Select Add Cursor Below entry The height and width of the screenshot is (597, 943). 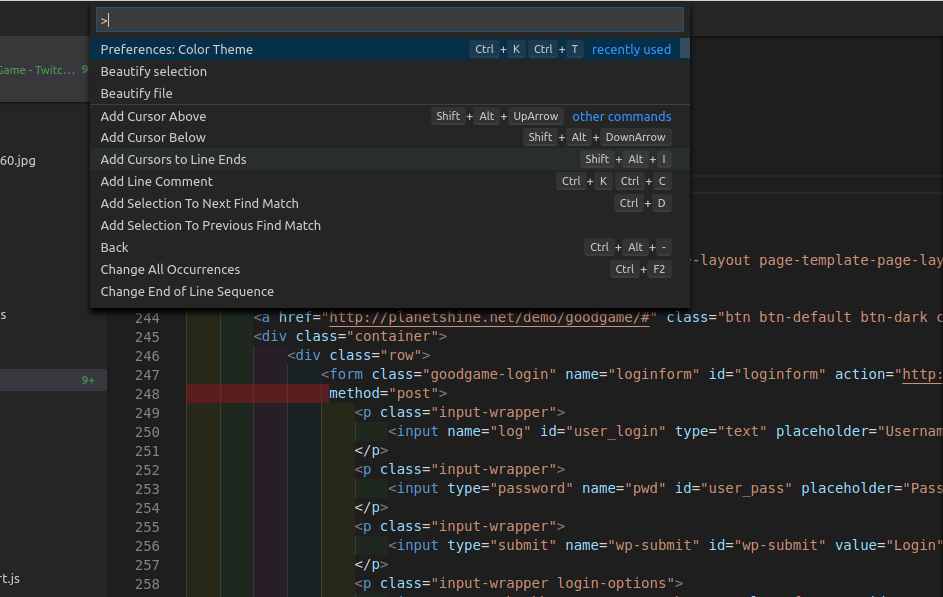click(153, 137)
